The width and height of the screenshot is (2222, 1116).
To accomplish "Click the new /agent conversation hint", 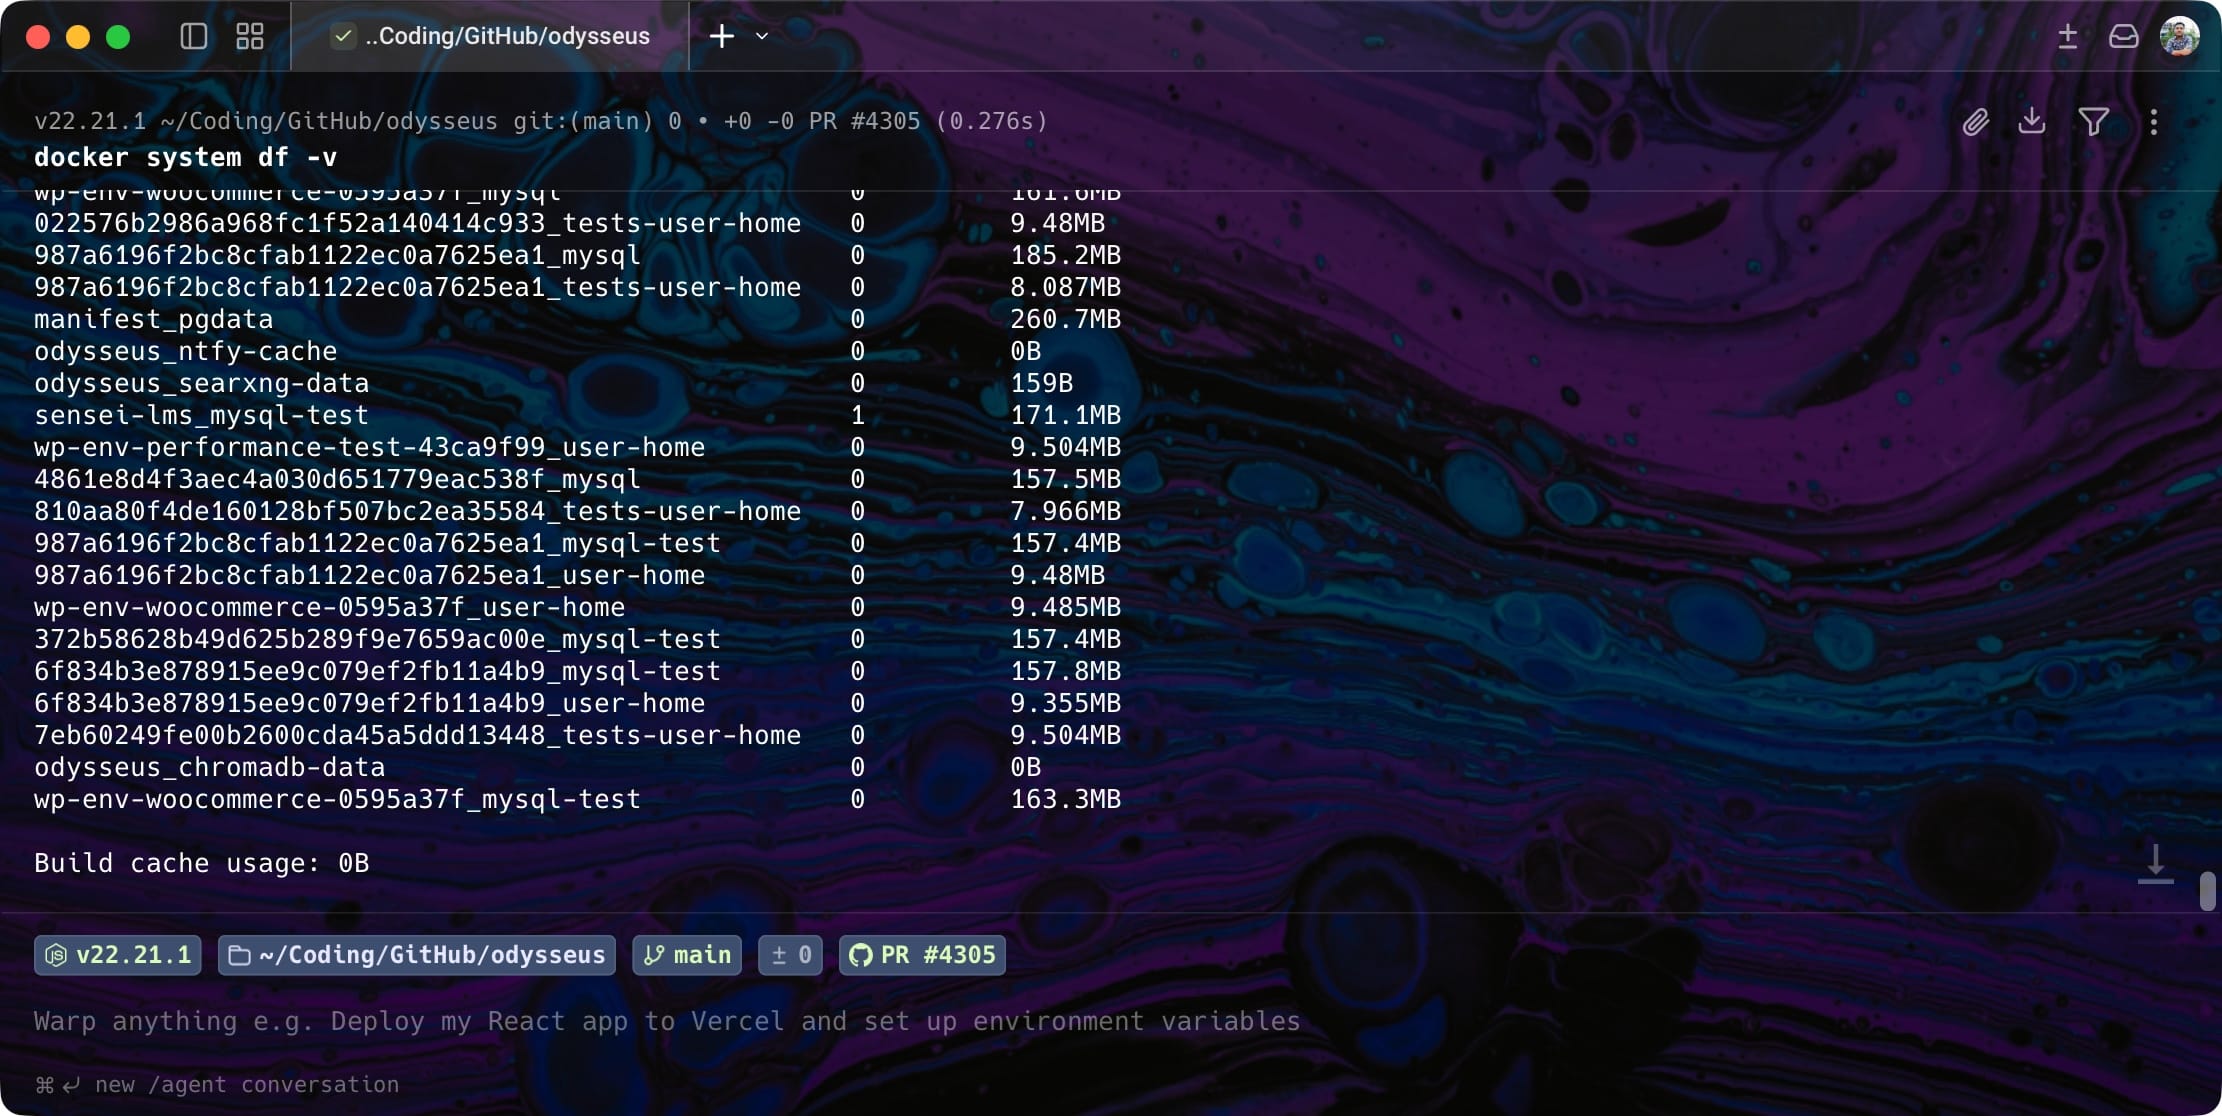I will pyautogui.click(x=217, y=1085).
